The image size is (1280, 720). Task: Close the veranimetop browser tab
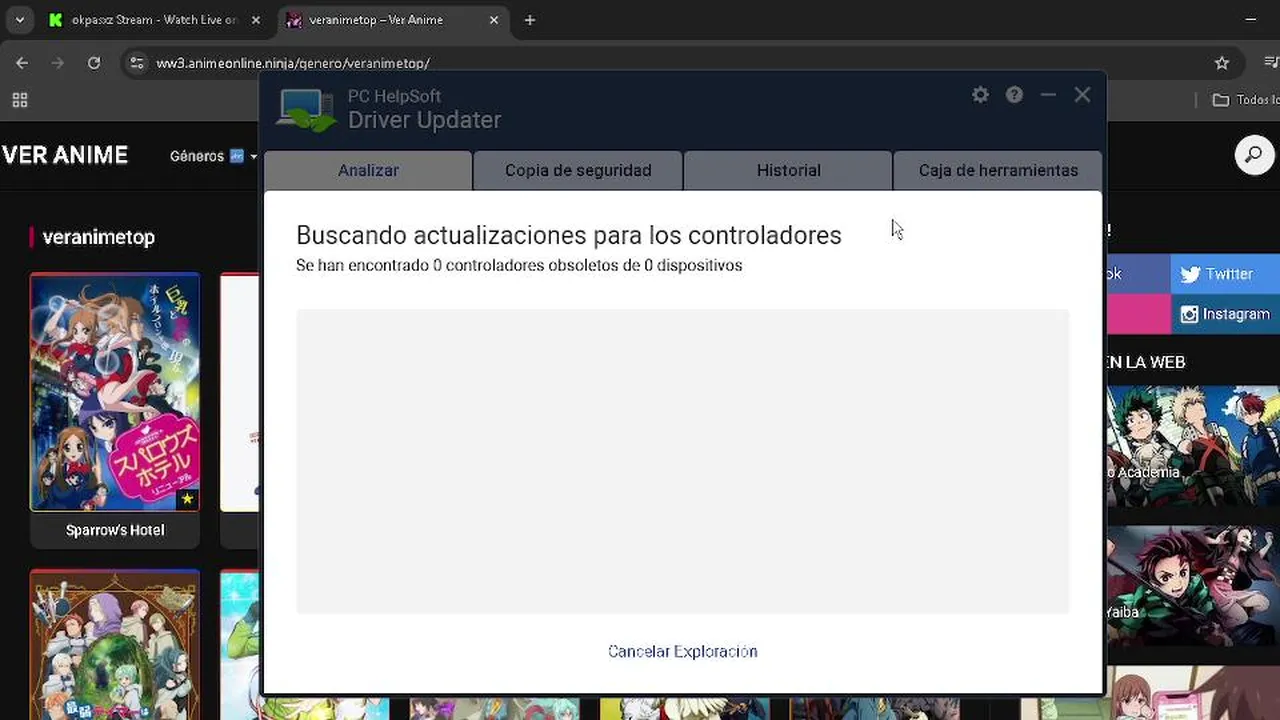click(494, 20)
